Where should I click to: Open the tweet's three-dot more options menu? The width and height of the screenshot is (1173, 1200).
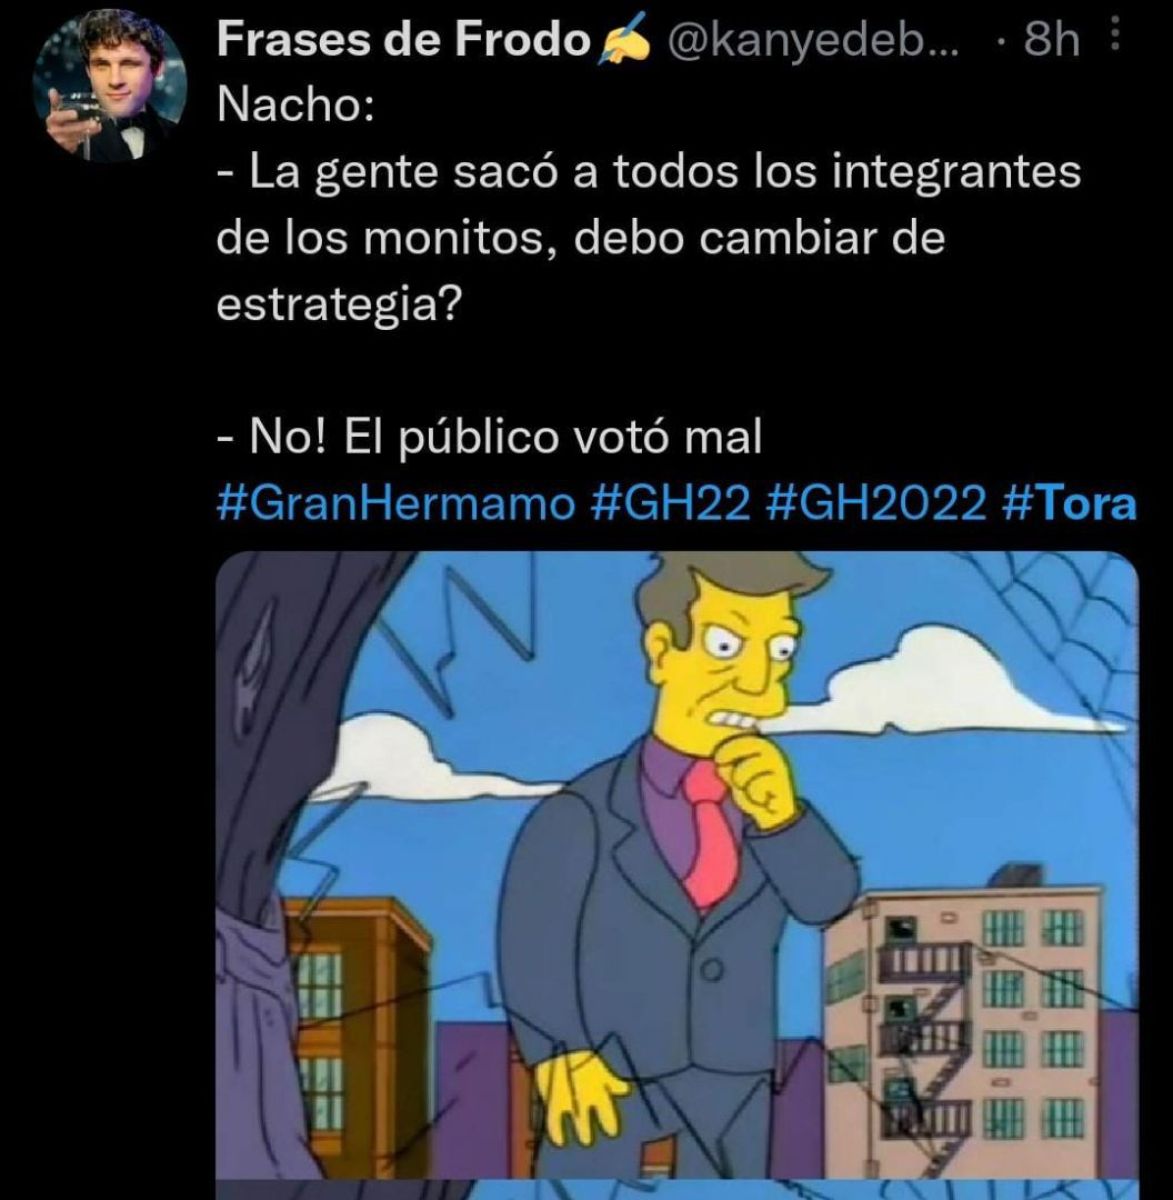click(1117, 39)
